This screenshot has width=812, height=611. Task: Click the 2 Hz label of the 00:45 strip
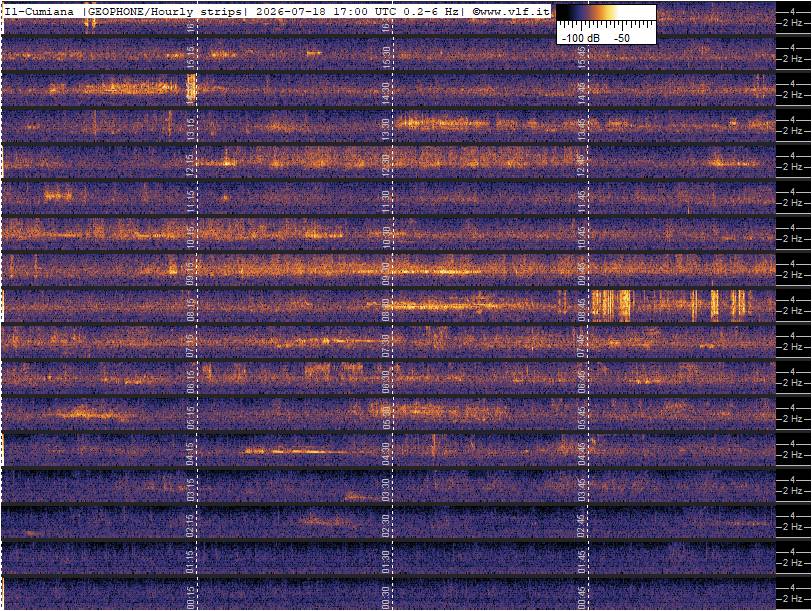click(792, 599)
